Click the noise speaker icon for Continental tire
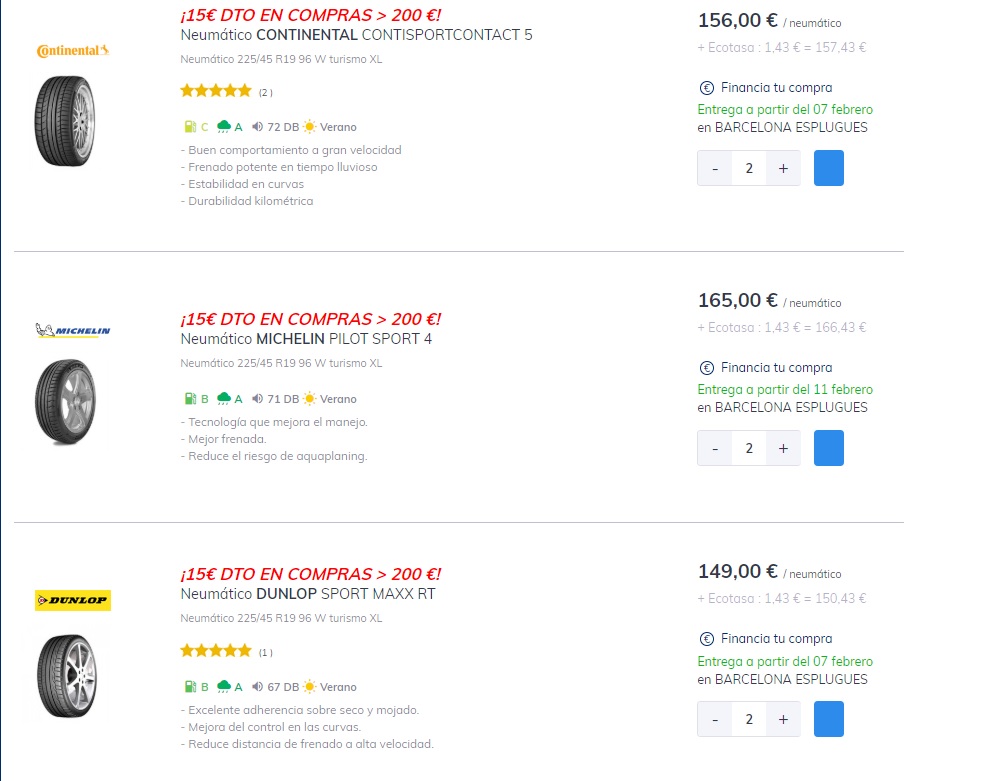This screenshot has height=781, width=1008. click(x=257, y=127)
